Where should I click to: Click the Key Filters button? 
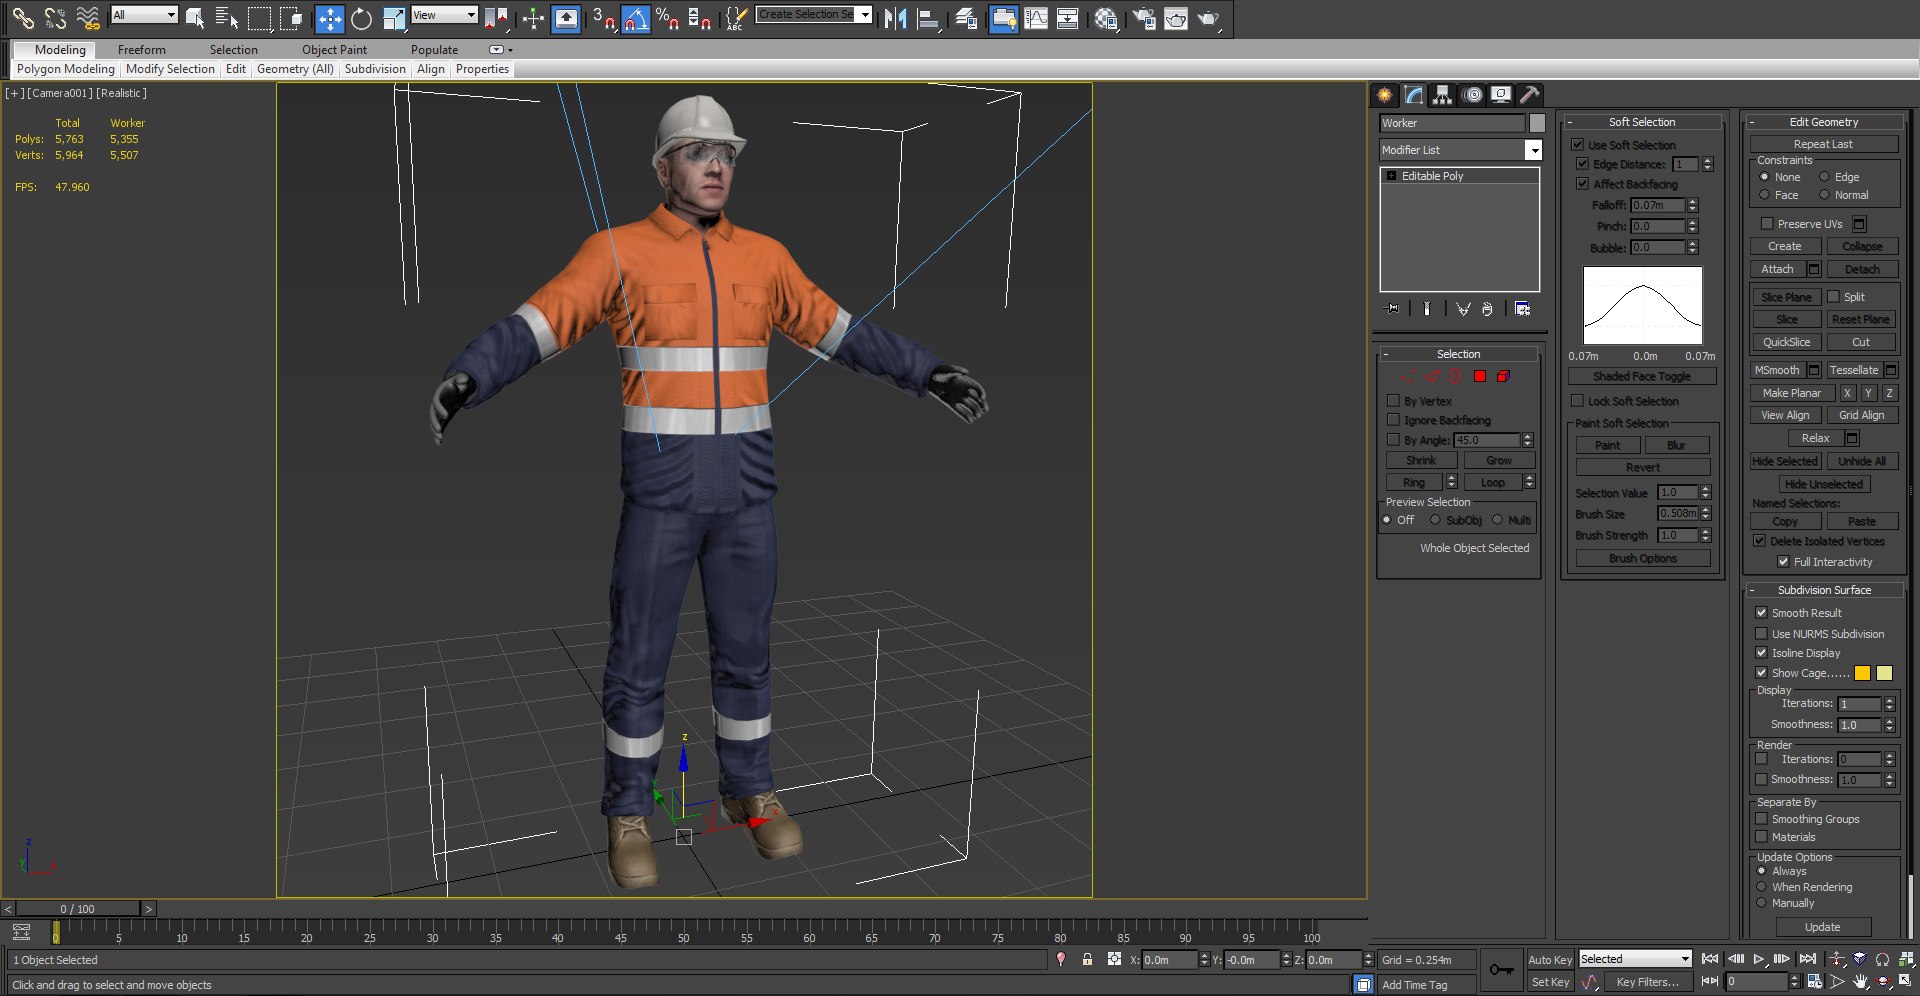coord(1647,982)
